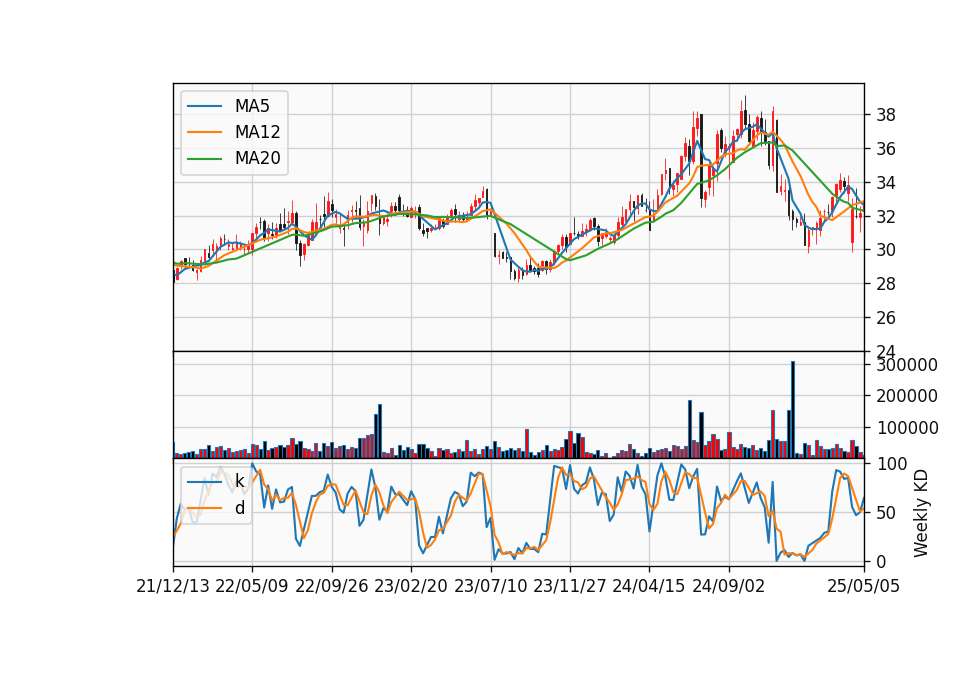Click the 38 price axis label
The height and width of the screenshot is (690, 960).
[885, 115]
